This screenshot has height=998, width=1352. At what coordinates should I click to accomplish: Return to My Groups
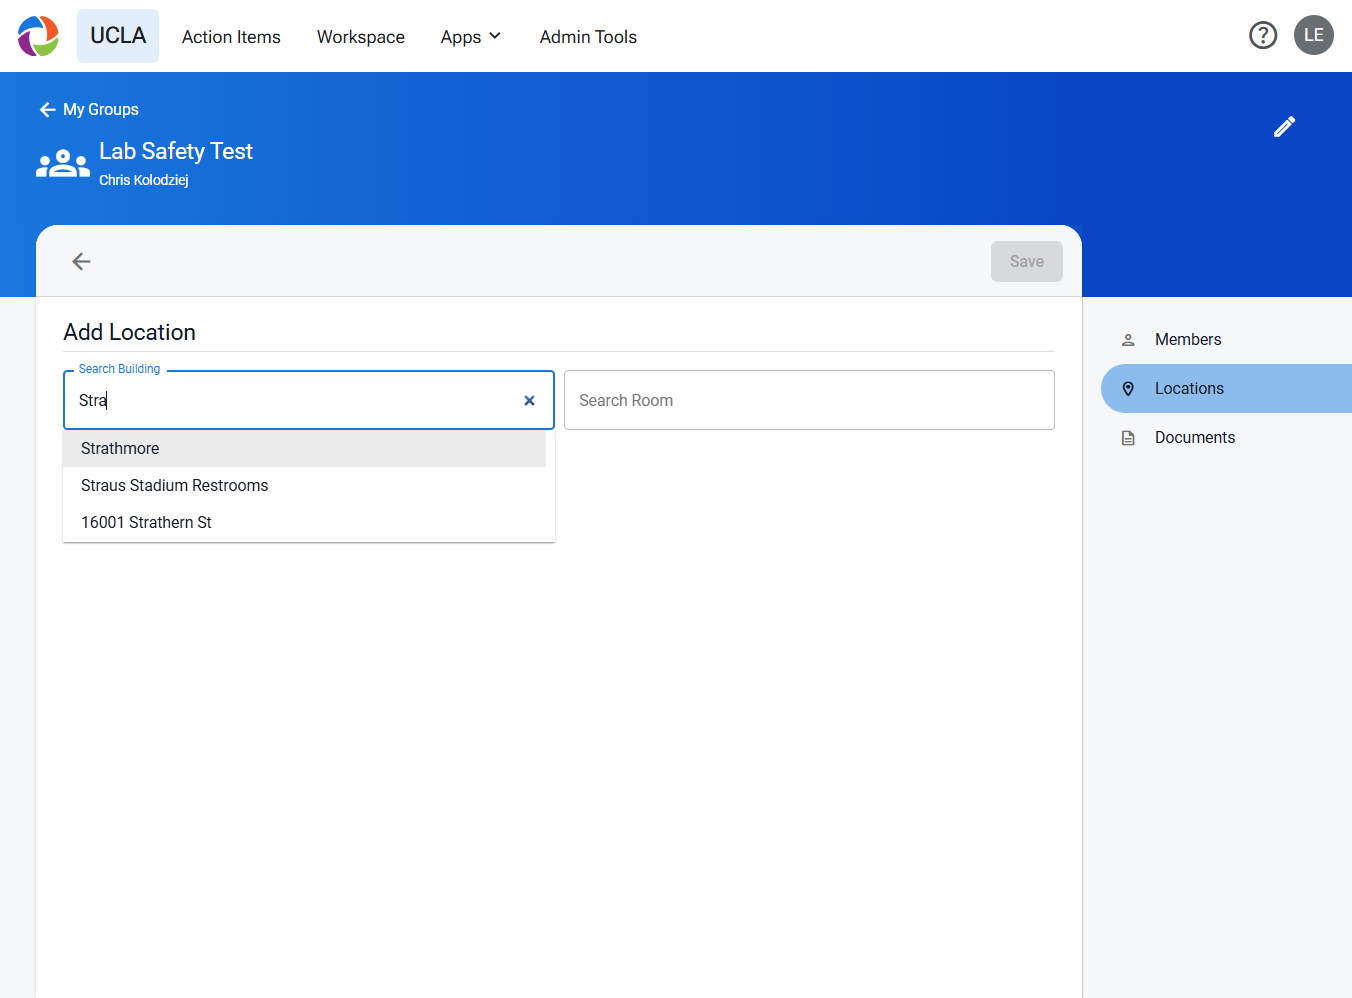coord(89,110)
